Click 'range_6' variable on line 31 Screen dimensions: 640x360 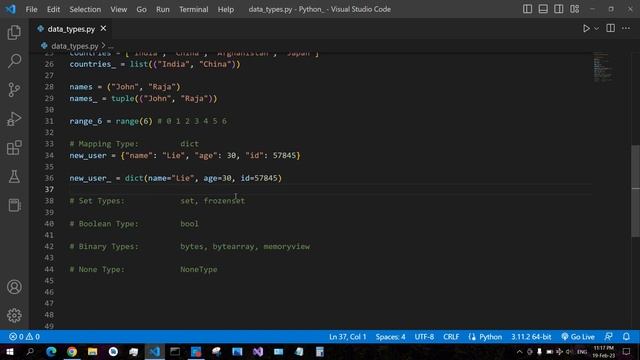click(x=86, y=121)
